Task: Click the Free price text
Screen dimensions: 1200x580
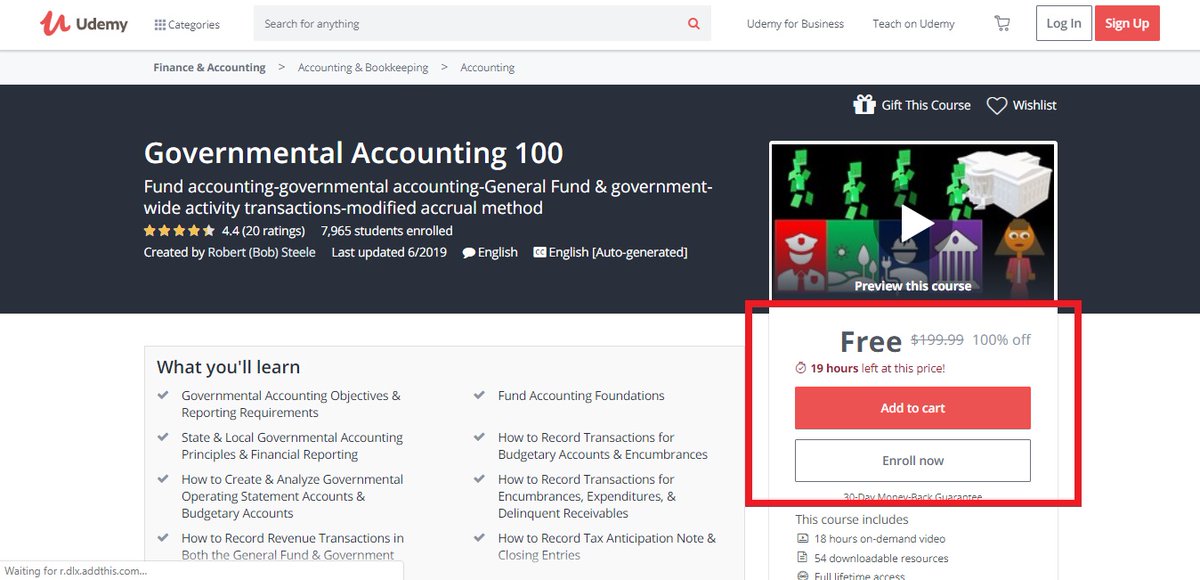Action: coord(871,341)
